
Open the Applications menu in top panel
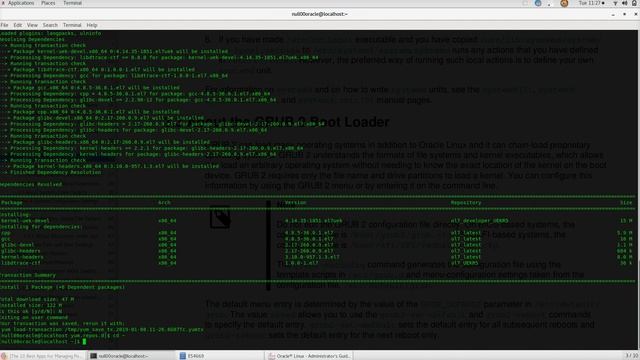click(x=21, y=3)
